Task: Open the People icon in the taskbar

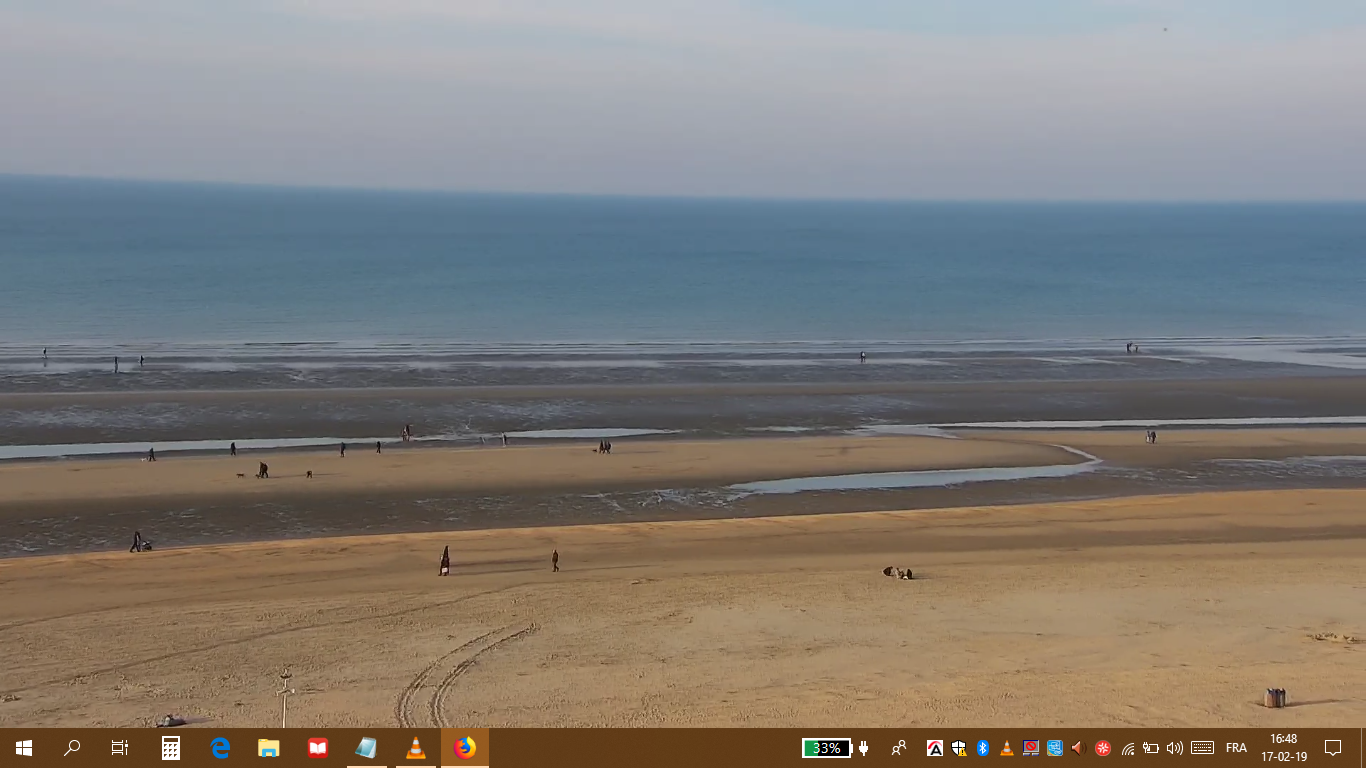Action: pyautogui.click(x=899, y=748)
